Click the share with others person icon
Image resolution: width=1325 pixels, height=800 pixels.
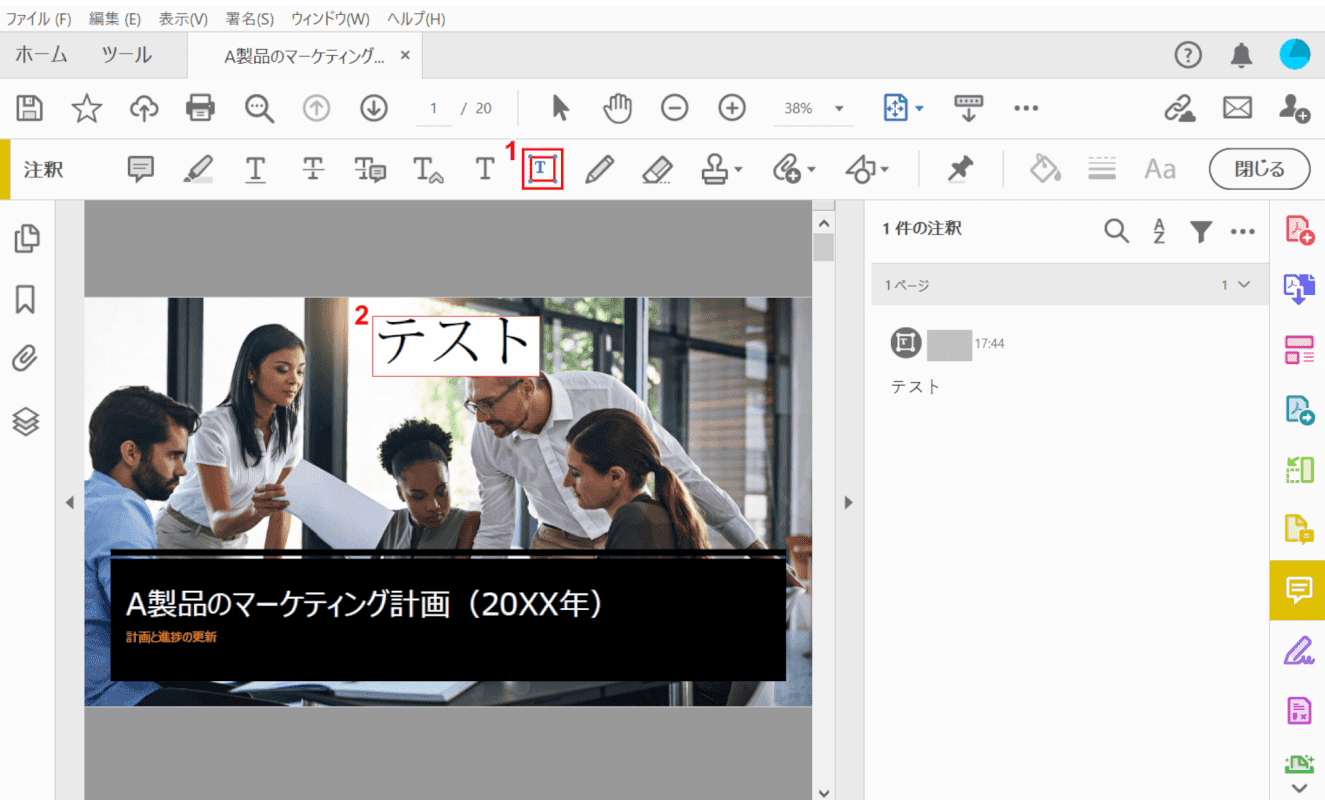1295,108
